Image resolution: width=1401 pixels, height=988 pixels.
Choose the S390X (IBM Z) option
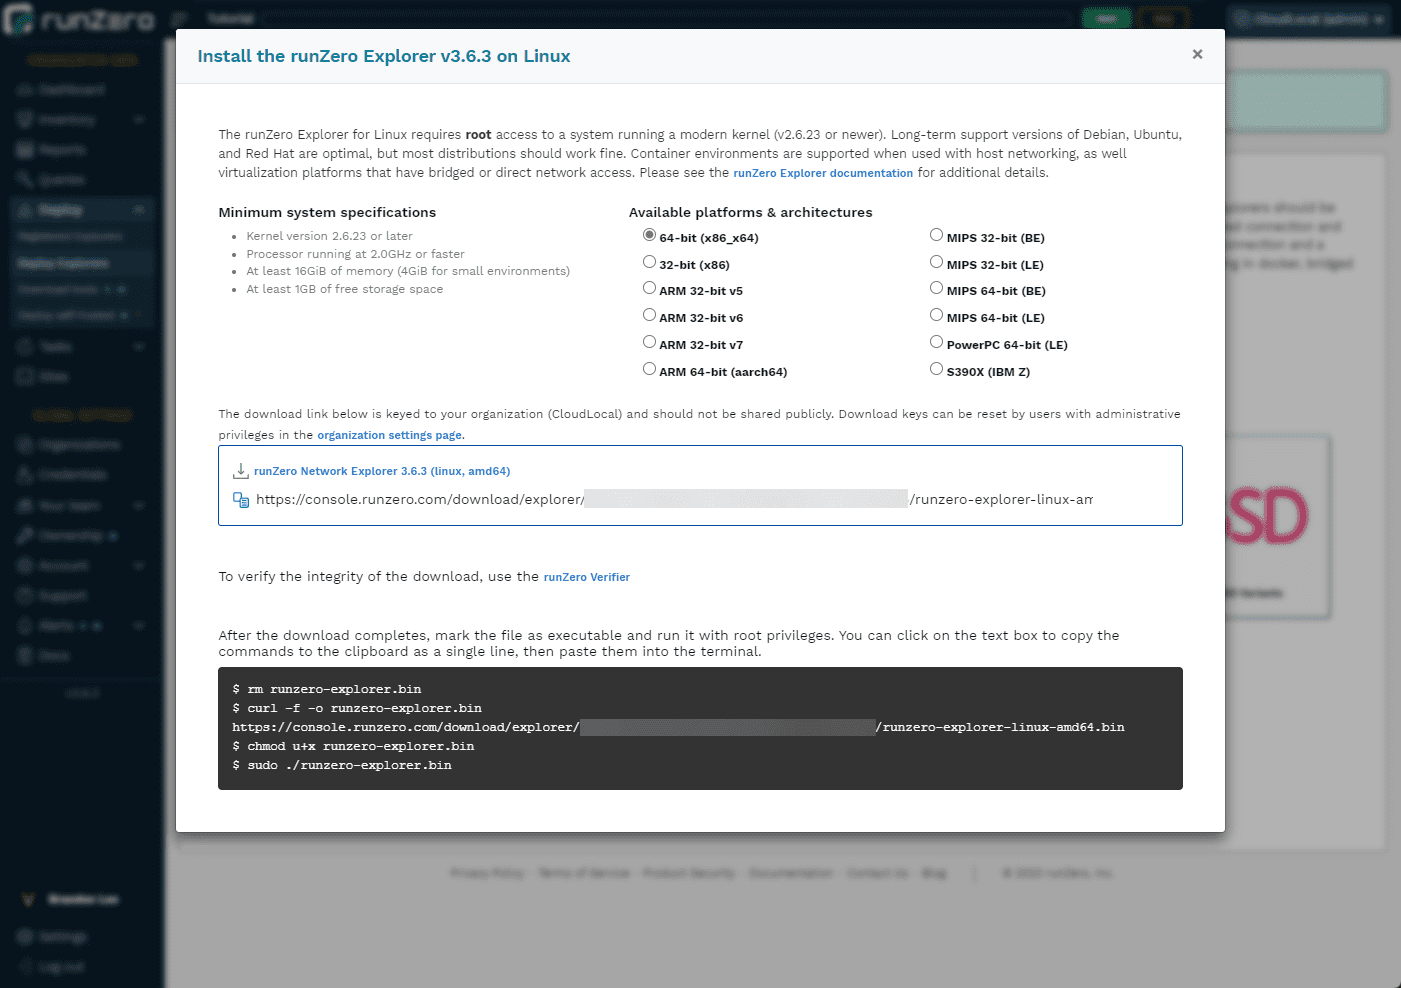click(936, 369)
